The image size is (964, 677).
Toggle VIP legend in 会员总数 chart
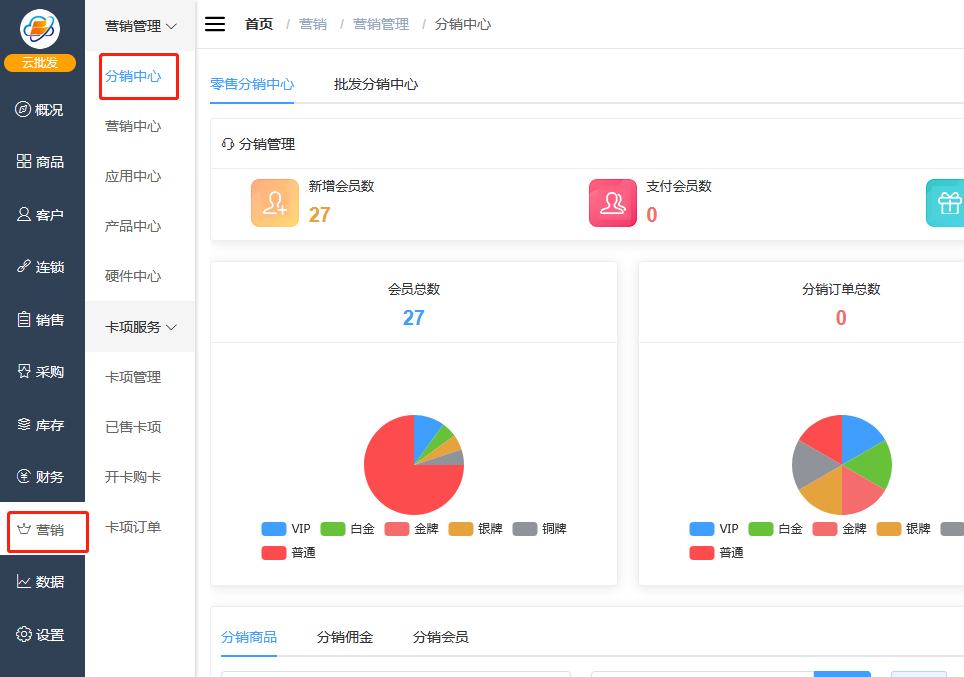pyautogui.click(x=287, y=529)
